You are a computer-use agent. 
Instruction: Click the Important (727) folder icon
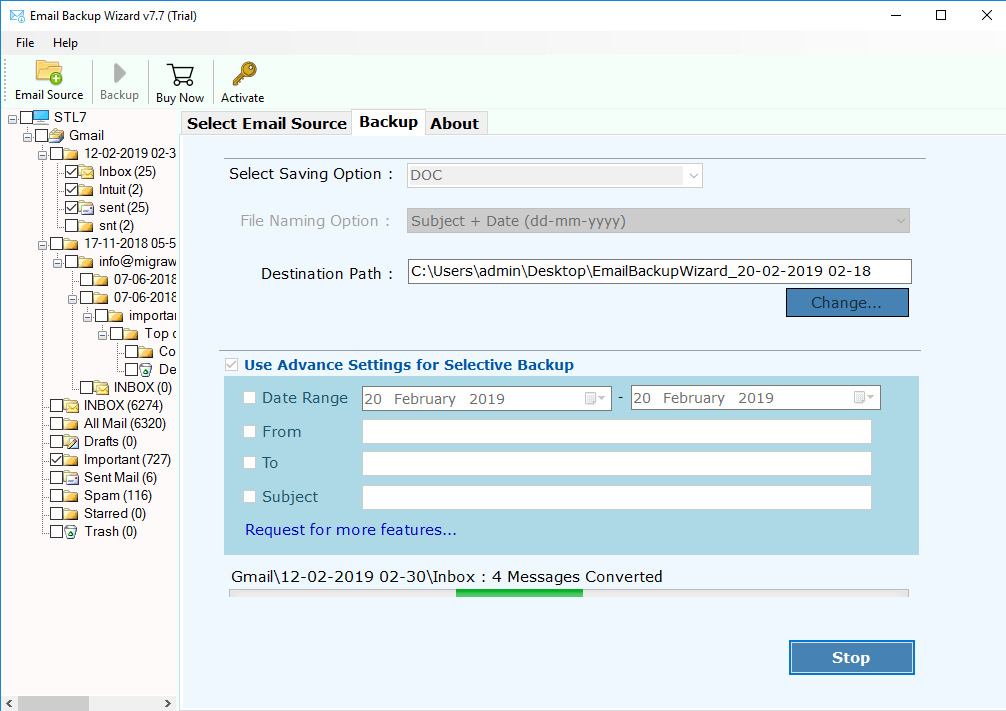click(x=71, y=459)
